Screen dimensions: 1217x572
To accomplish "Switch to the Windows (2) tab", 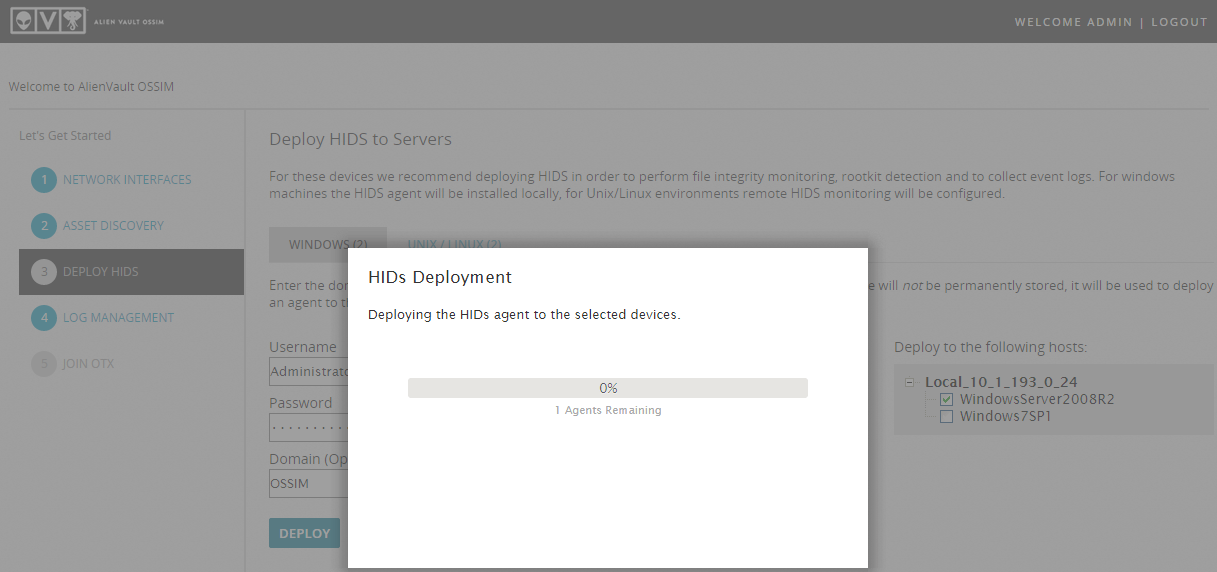I will (328, 244).
